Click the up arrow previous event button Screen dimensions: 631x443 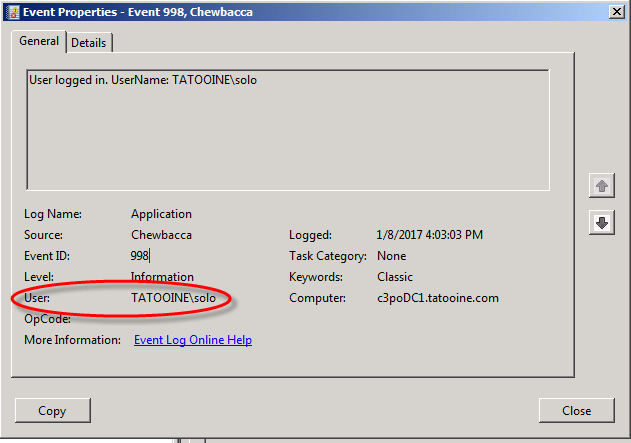[602, 186]
